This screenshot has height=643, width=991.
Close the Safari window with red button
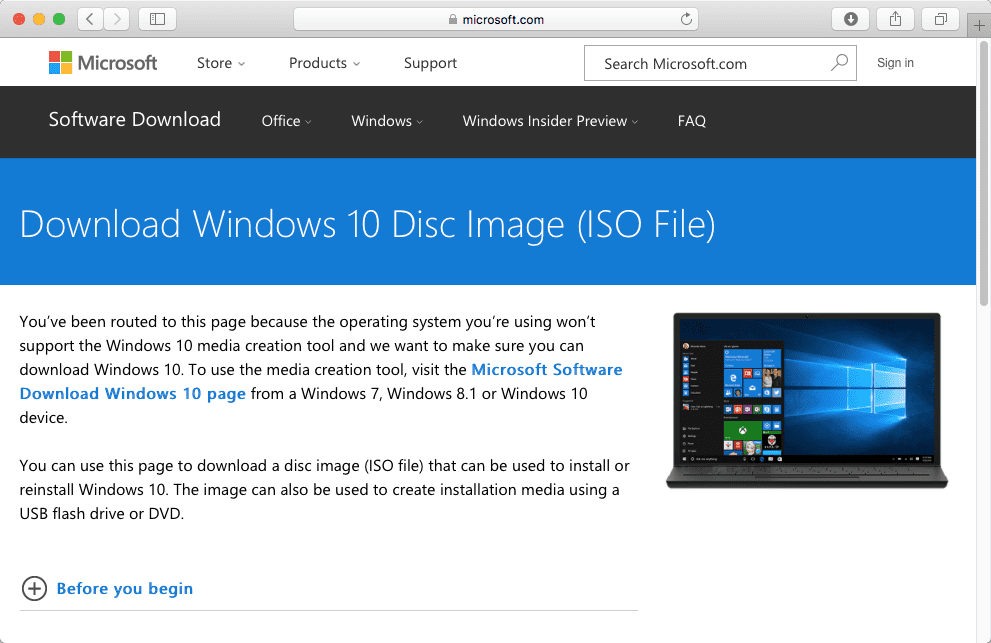(19, 19)
